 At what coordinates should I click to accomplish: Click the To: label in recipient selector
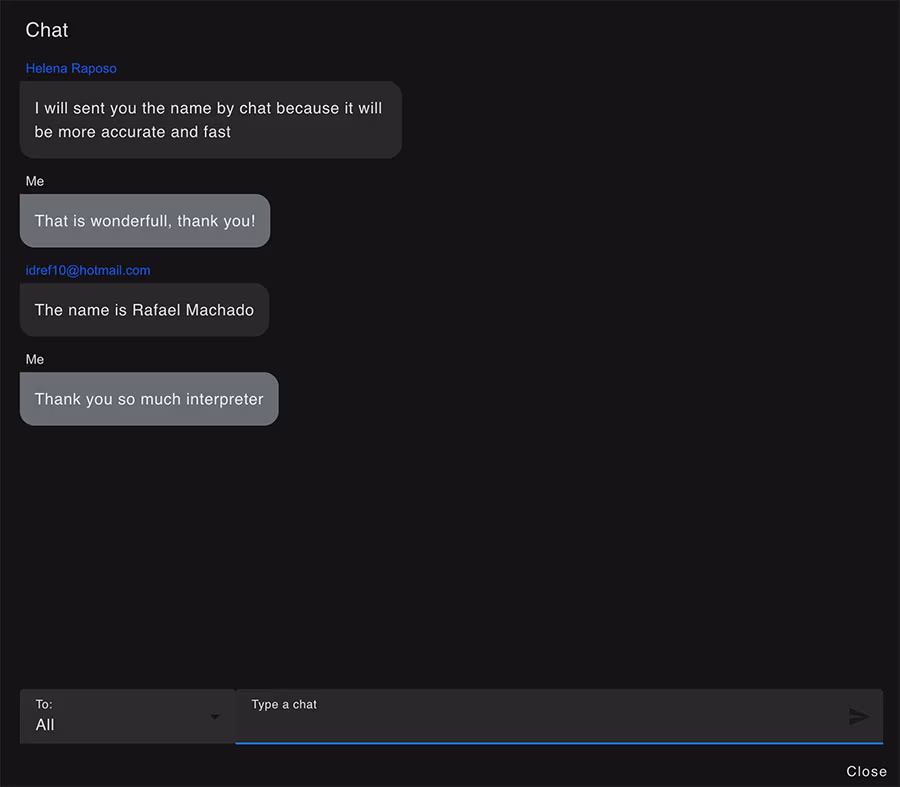pos(44,704)
